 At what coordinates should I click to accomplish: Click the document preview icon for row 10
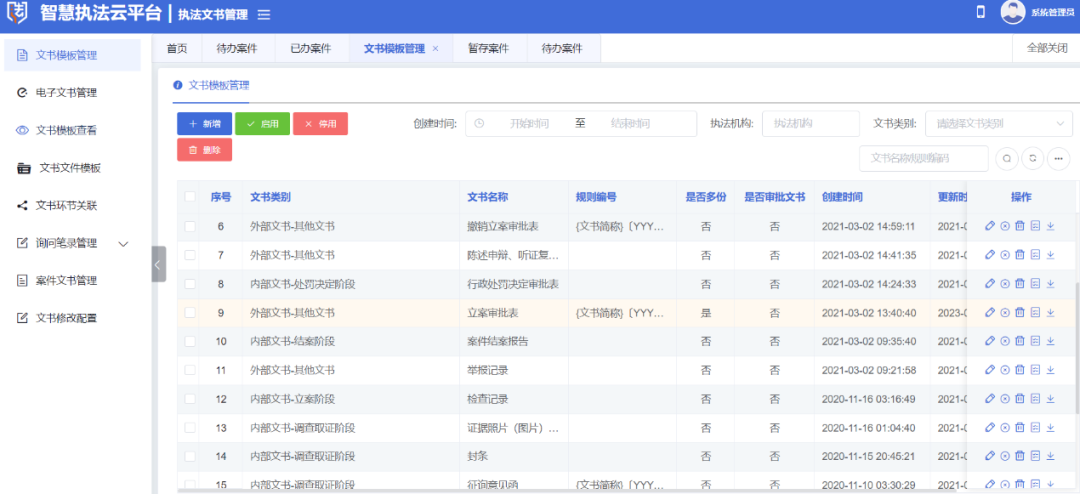pyautogui.click(x=1035, y=342)
